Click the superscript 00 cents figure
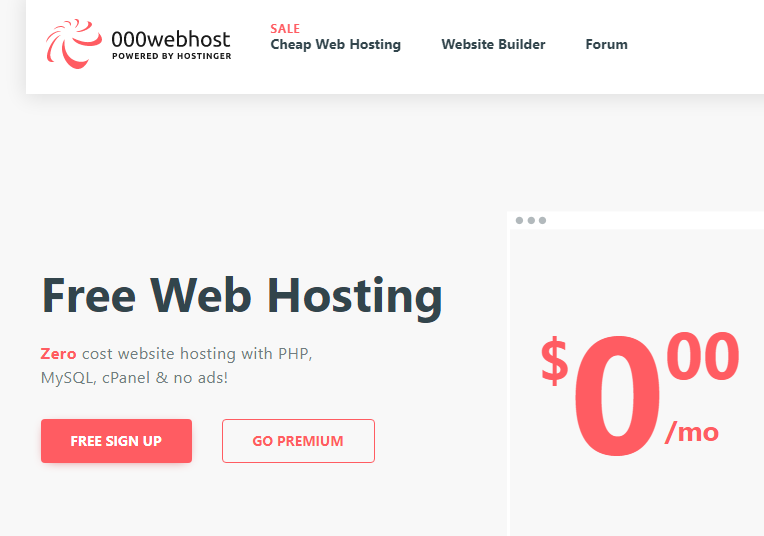The height and width of the screenshot is (536, 764). [x=703, y=355]
